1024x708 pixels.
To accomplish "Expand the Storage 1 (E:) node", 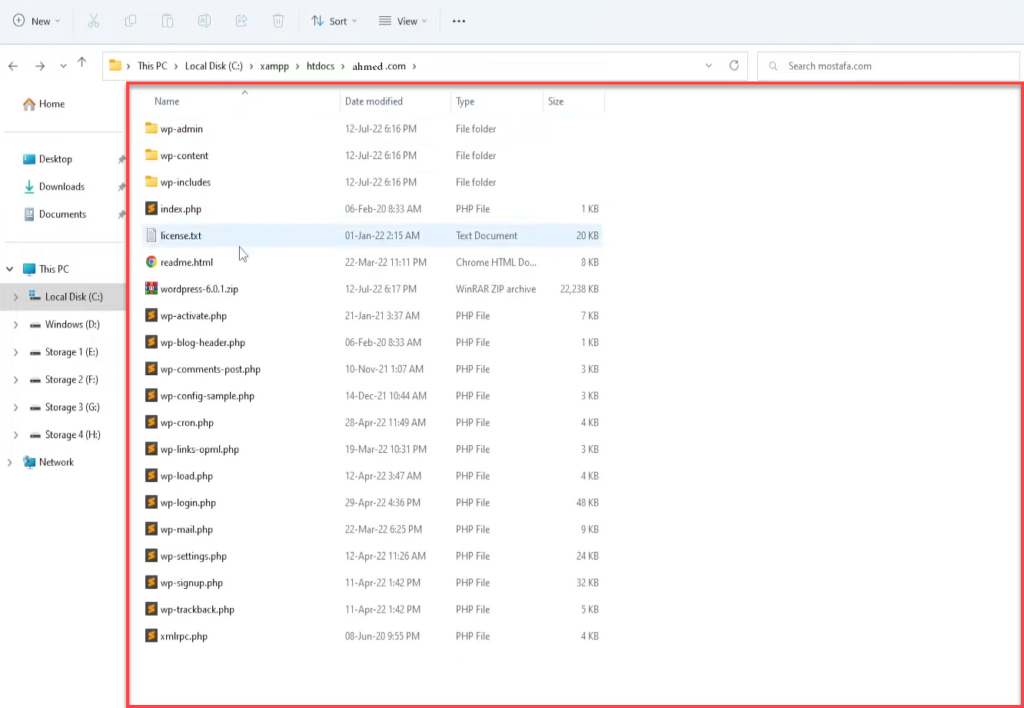I will coord(16,352).
